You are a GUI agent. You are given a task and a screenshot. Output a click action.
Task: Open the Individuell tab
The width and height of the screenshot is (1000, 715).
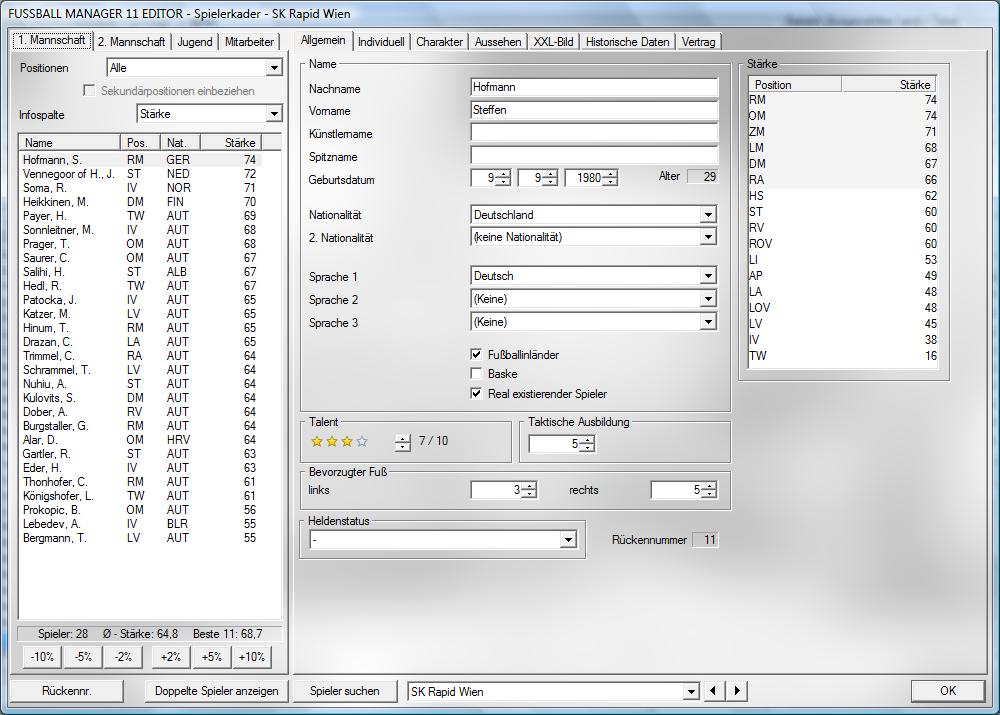click(x=381, y=42)
